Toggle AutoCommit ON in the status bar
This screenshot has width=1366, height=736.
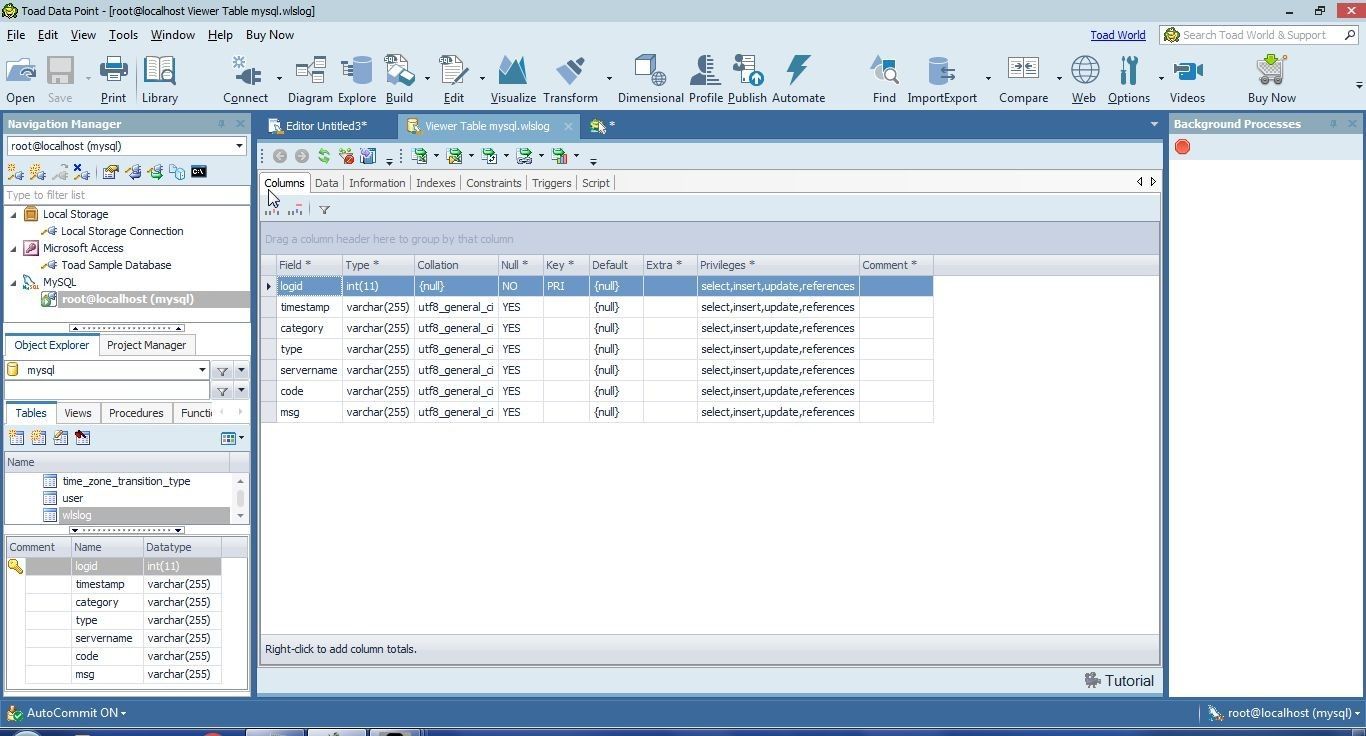pyautogui.click(x=67, y=713)
